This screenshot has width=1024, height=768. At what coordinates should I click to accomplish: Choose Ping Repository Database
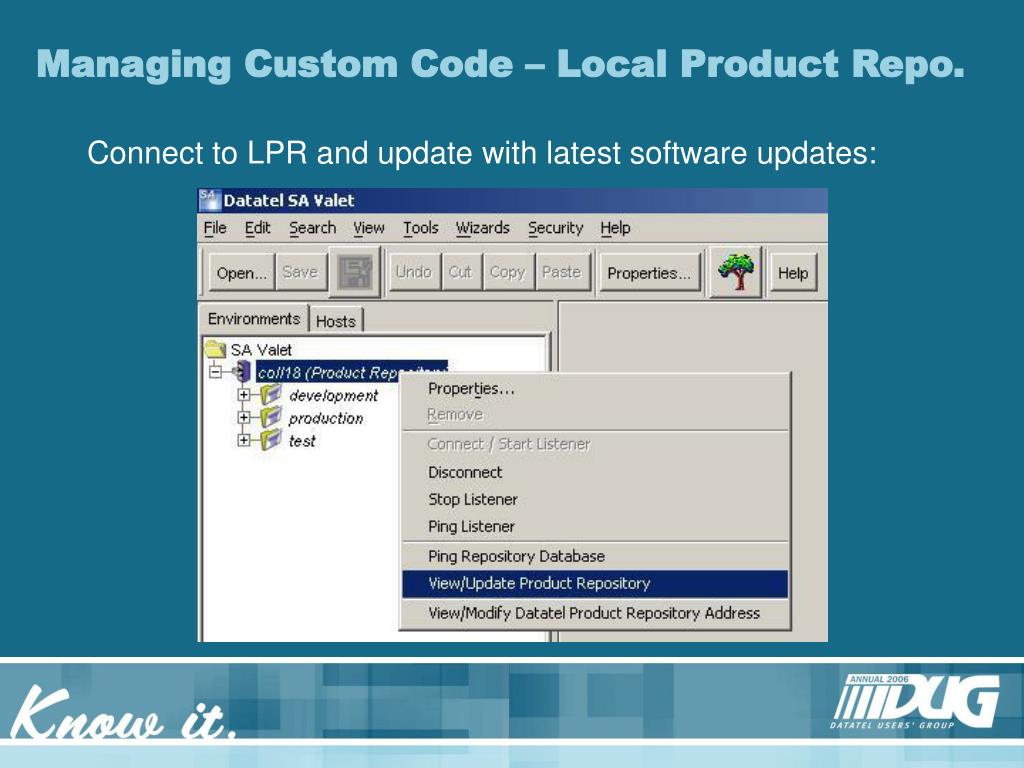(595, 556)
